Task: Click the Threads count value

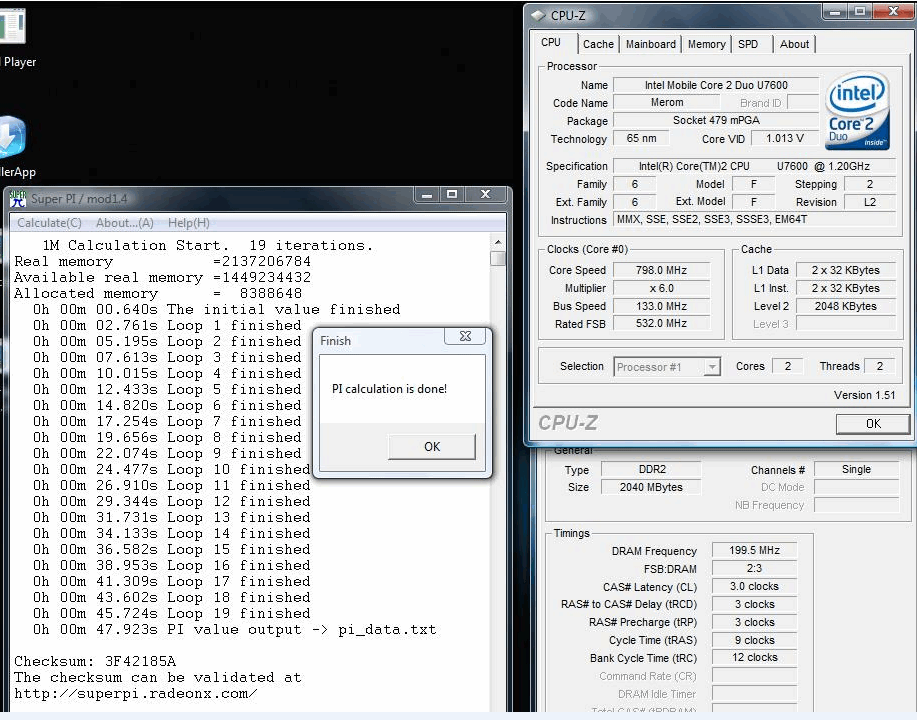Action: (880, 366)
